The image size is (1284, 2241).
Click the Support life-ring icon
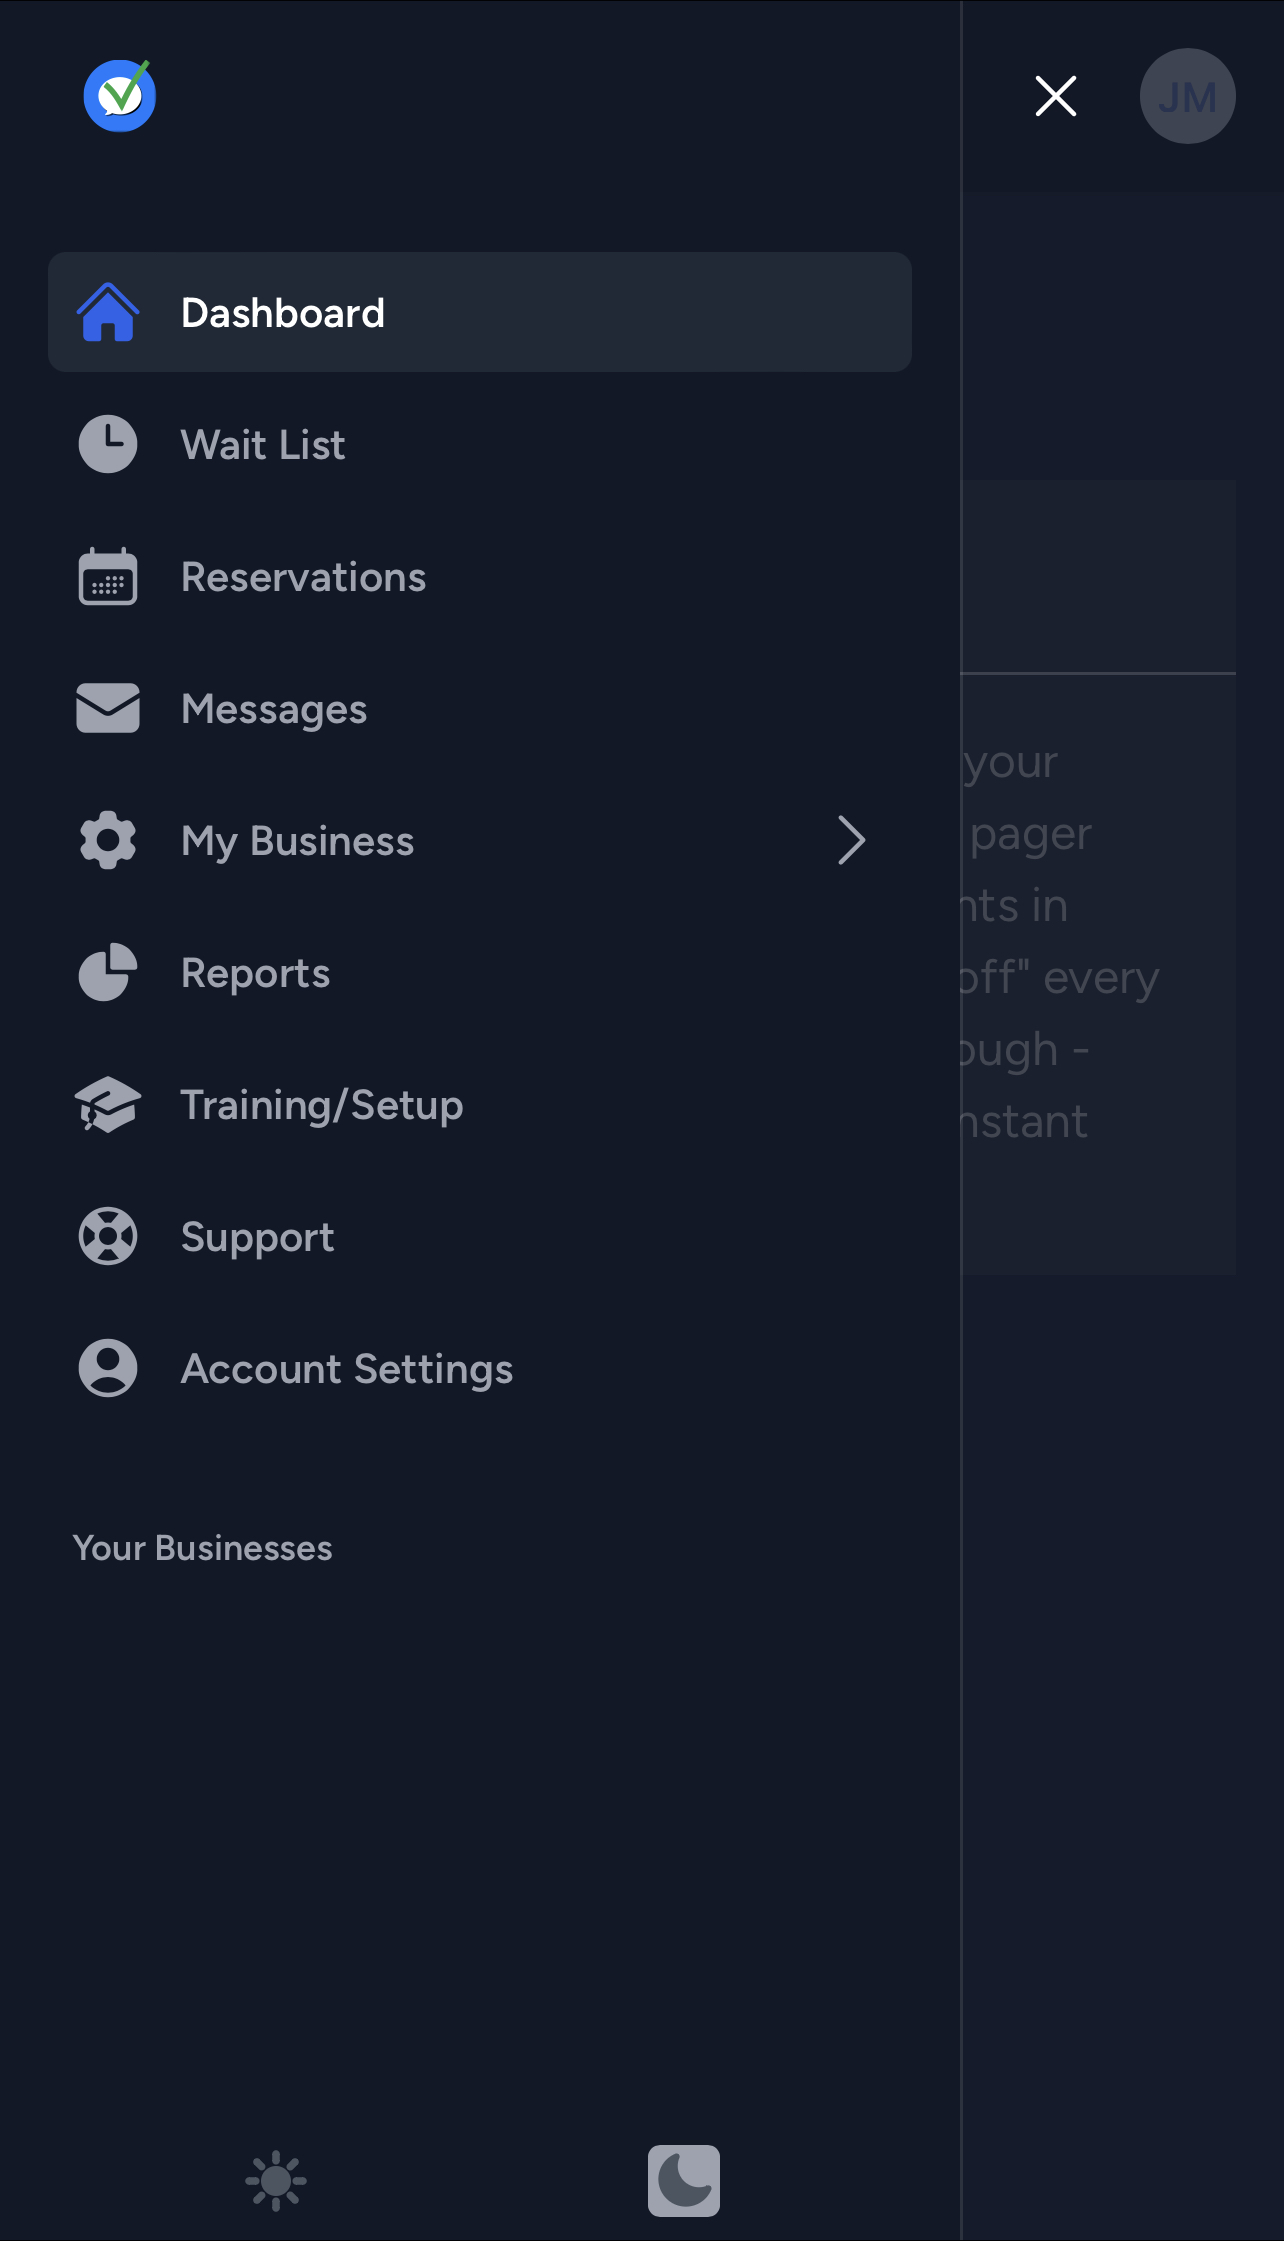click(107, 1236)
